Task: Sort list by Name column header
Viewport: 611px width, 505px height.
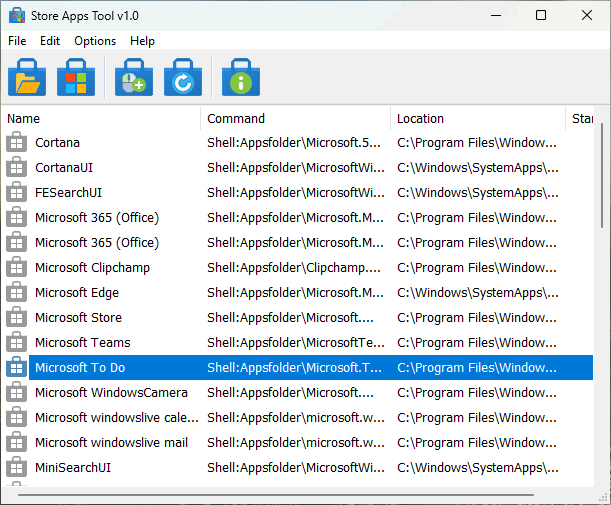Action: [x=100, y=119]
